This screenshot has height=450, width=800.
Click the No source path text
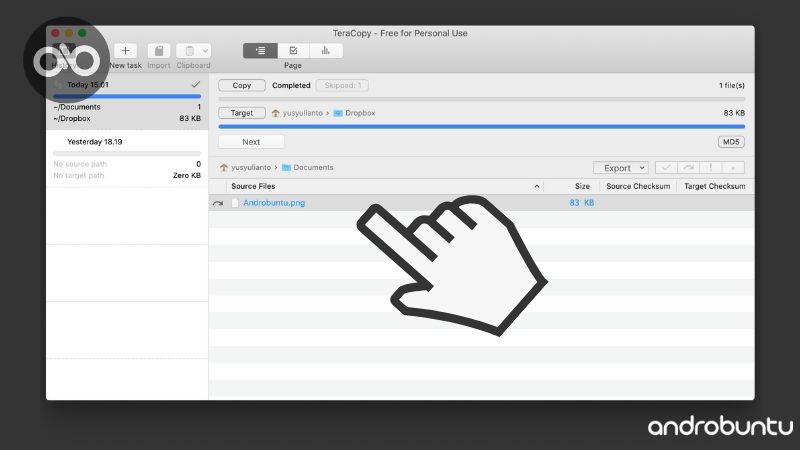80,164
